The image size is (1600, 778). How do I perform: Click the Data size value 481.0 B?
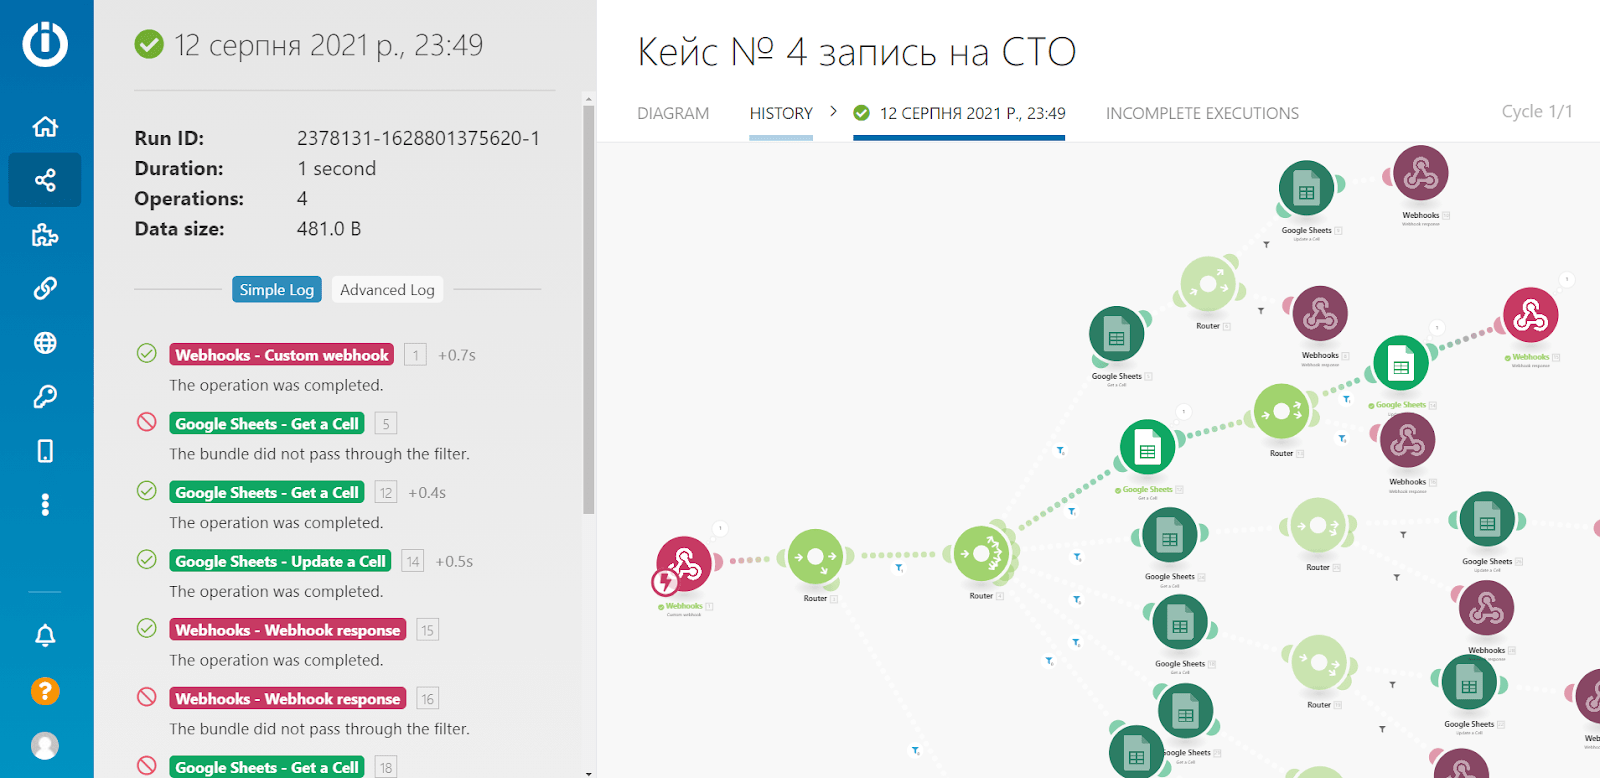coord(329,229)
